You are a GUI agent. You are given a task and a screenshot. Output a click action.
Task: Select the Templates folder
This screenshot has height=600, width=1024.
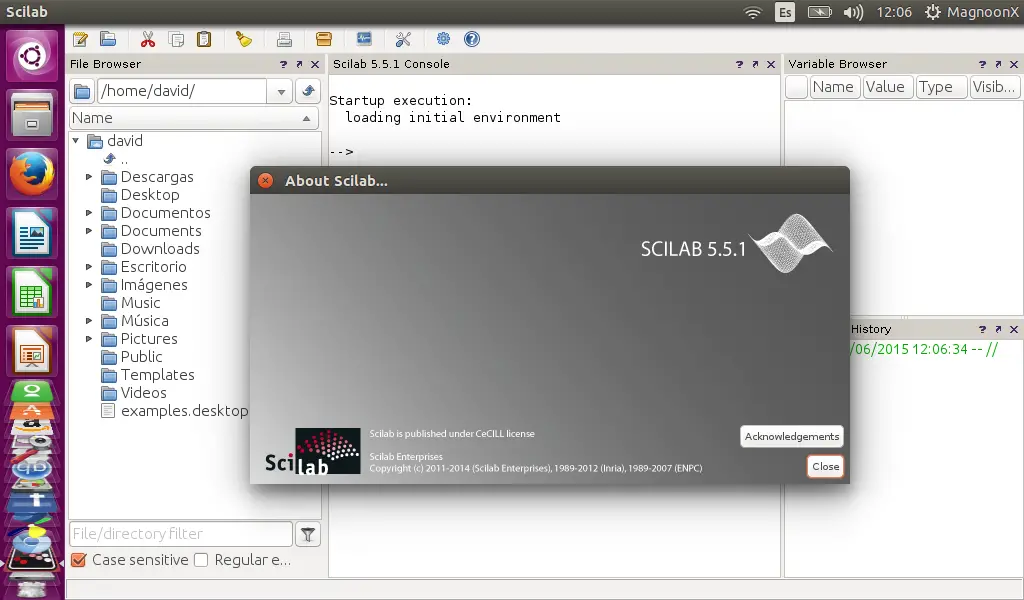pos(148,375)
